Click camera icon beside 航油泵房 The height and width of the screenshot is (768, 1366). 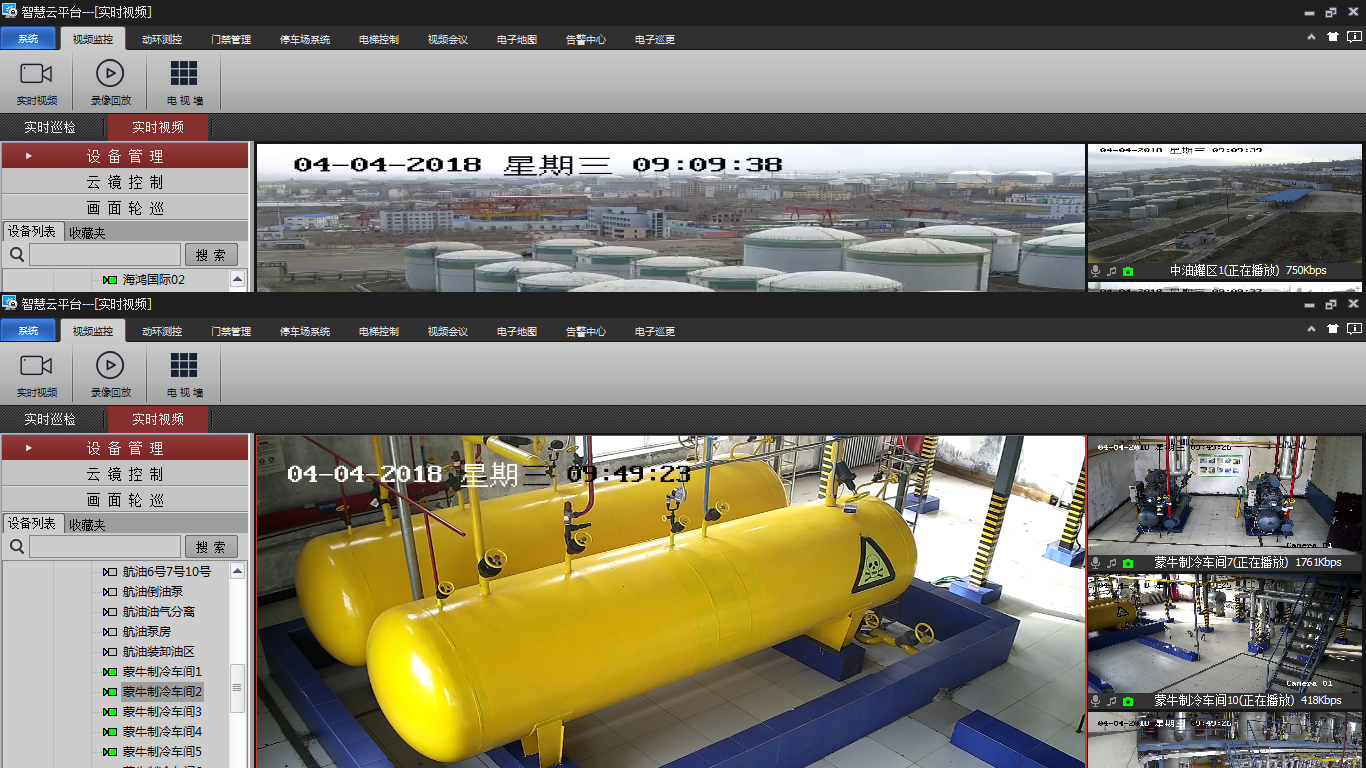pyautogui.click(x=110, y=632)
